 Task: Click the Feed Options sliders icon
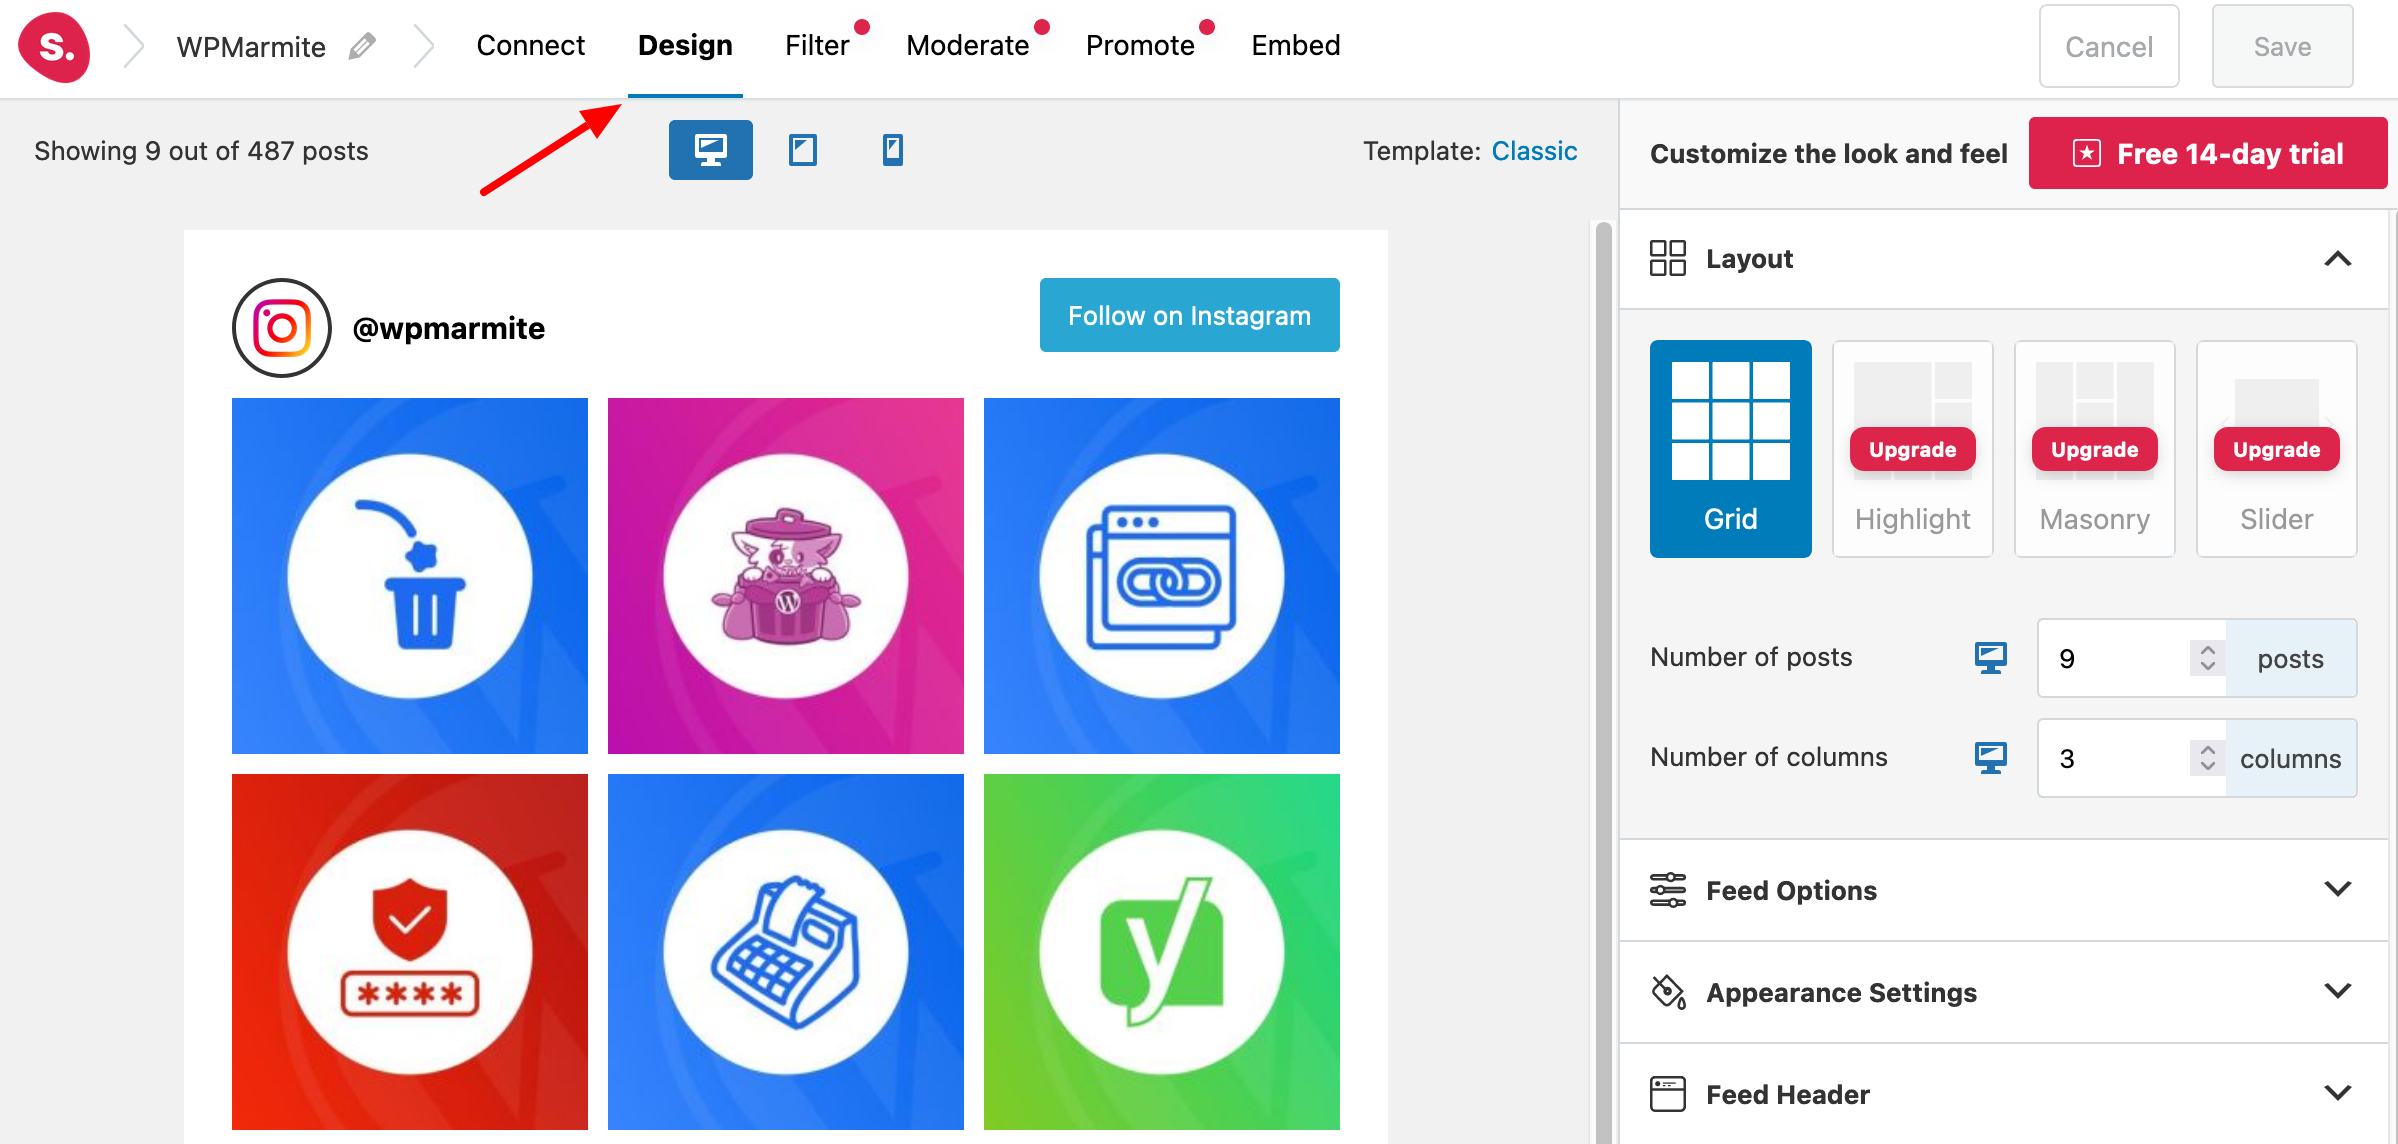click(1667, 890)
